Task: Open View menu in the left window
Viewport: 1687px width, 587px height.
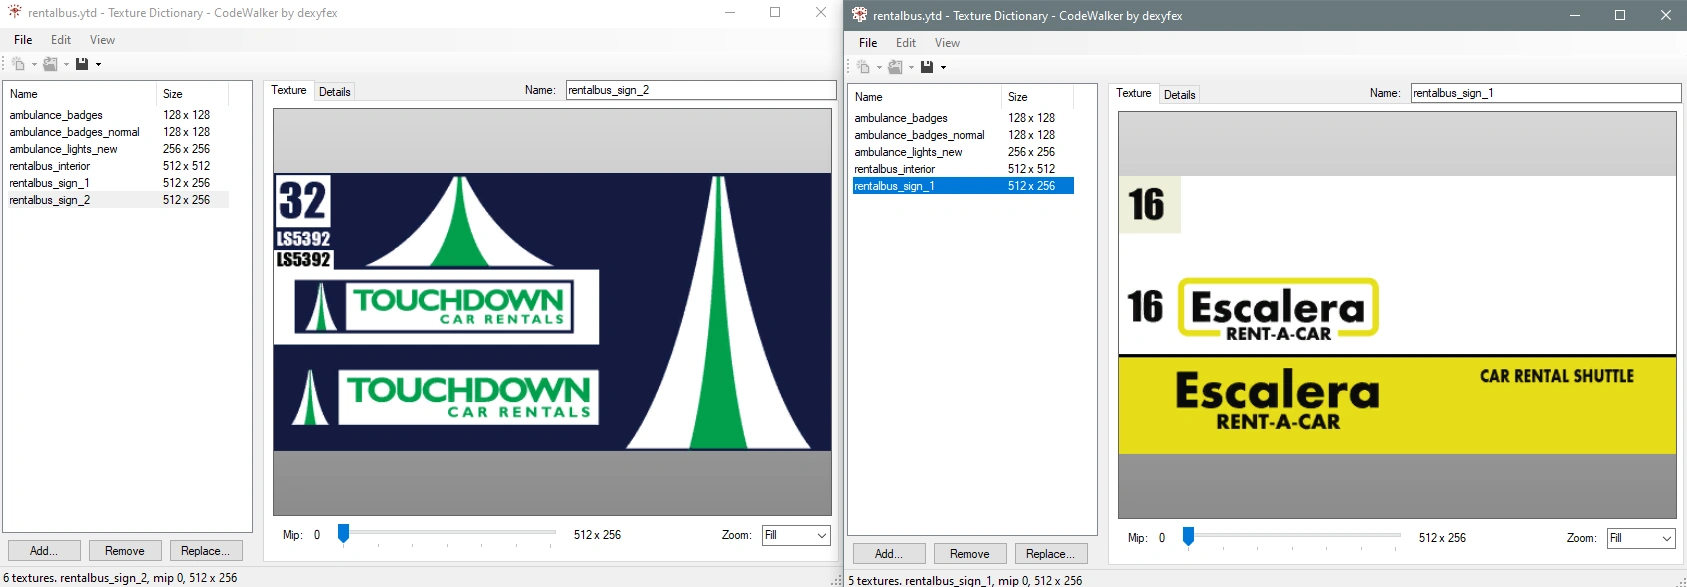Action: [102, 40]
